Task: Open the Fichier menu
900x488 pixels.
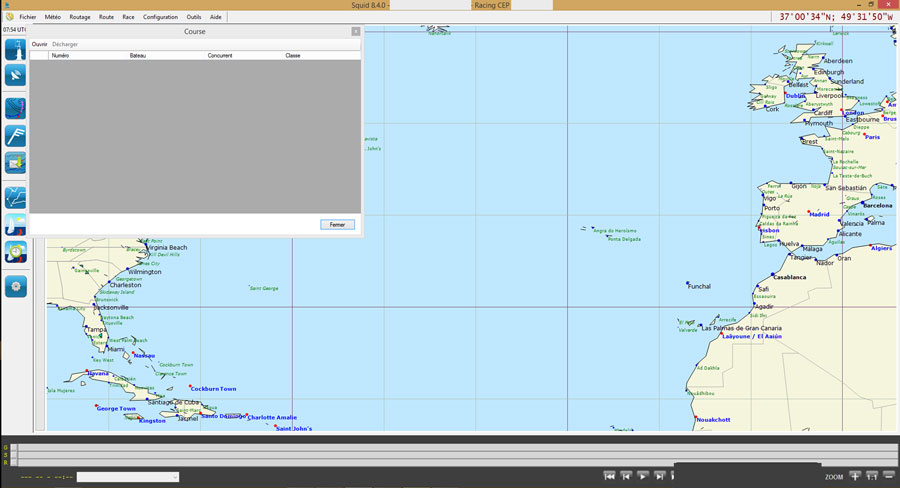Action: 27,17
